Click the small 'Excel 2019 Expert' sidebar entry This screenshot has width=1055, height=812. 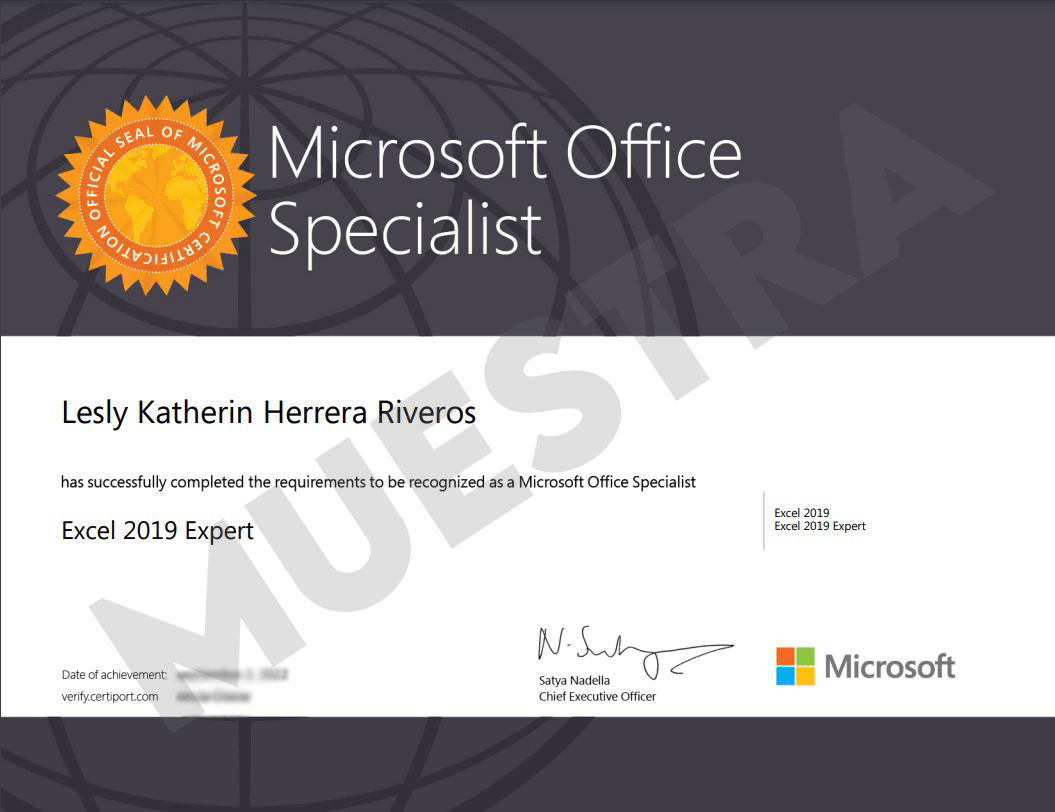click(x=820, y=526)
